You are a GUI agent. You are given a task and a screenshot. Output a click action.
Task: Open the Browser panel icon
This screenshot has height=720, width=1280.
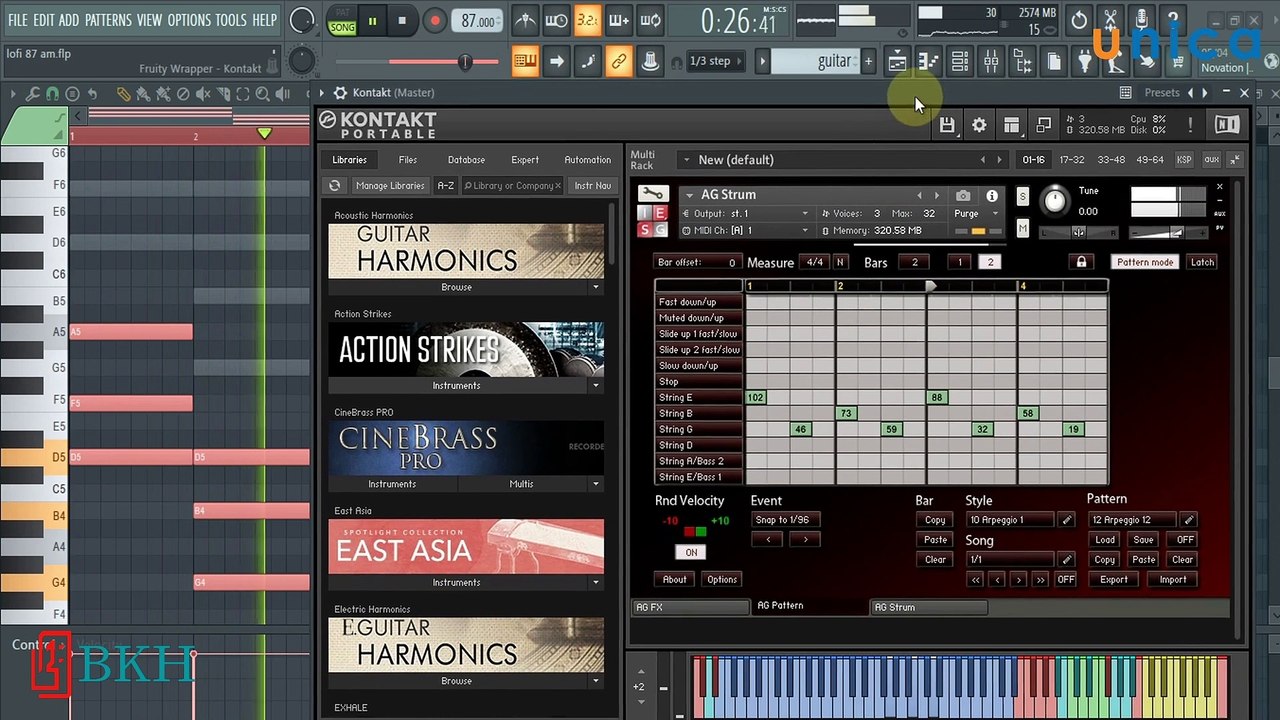pos(1022,62)
